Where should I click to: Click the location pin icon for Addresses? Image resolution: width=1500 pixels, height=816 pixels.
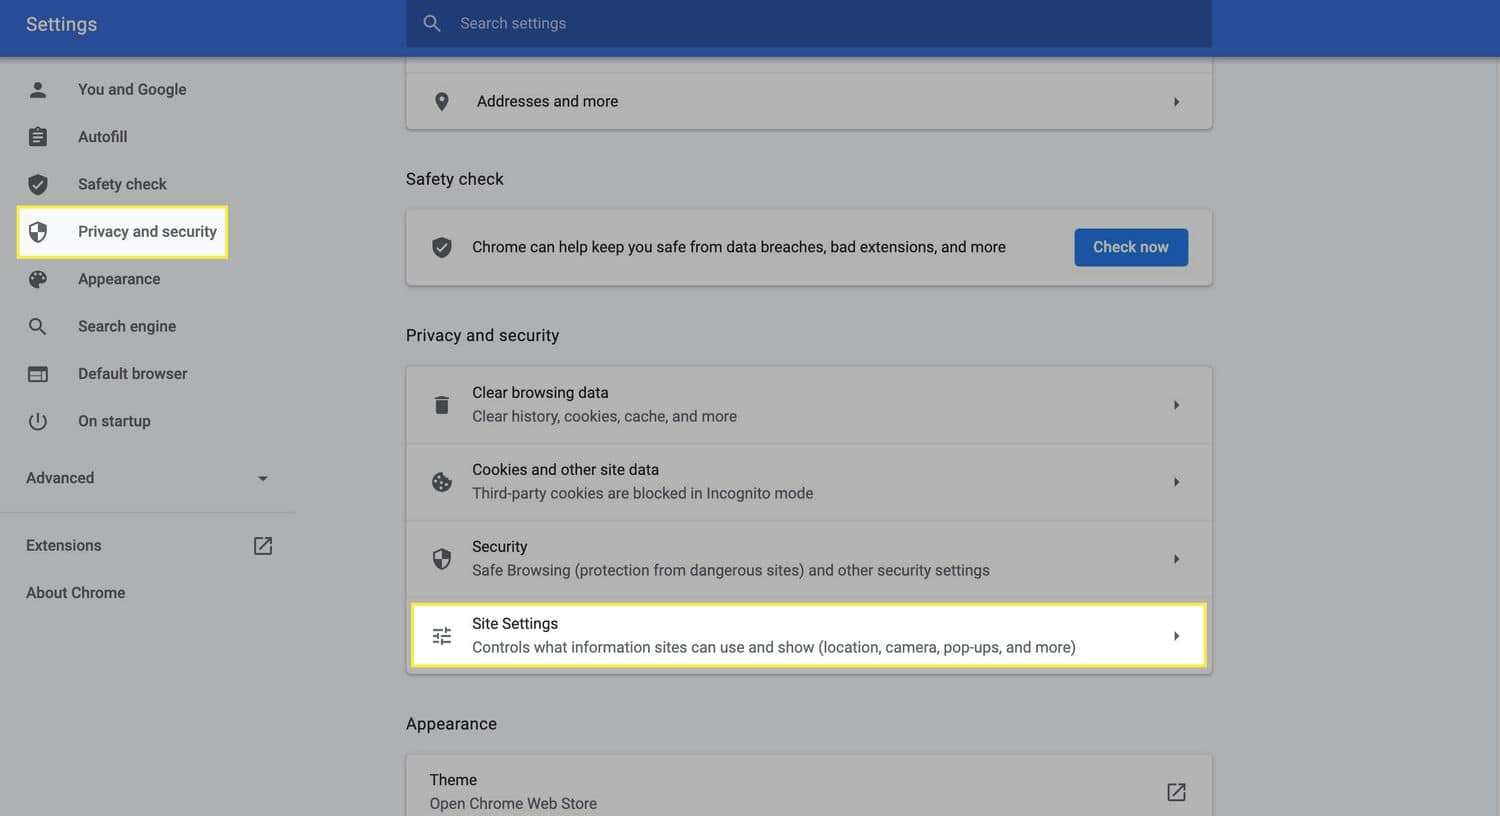pos(442,102)
